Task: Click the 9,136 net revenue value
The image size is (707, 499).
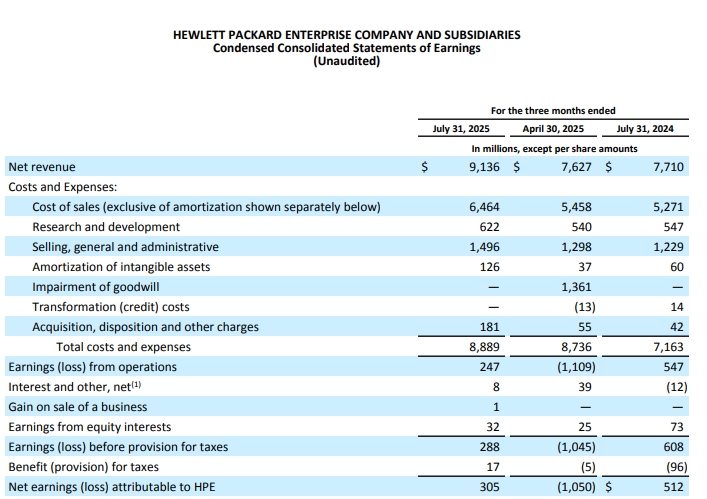Action: (484, 167)
